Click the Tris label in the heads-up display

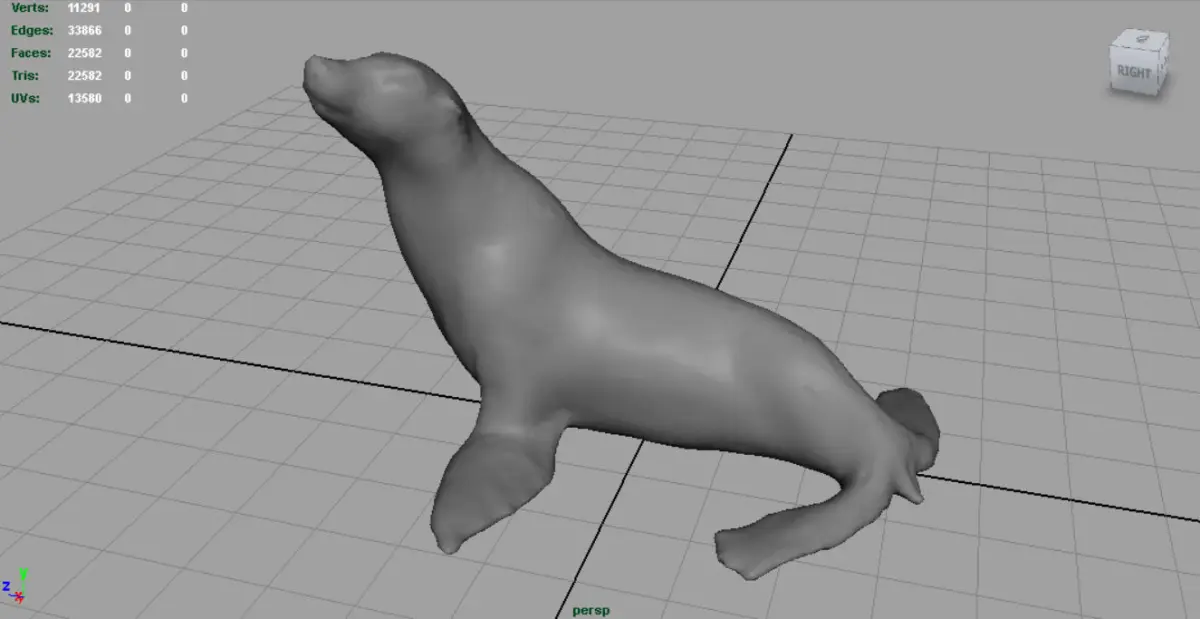coord(25,76)
